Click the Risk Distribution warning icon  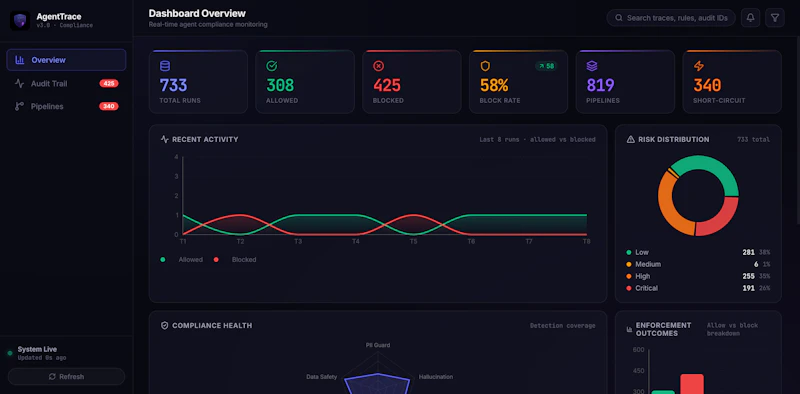tap(631, 139)
